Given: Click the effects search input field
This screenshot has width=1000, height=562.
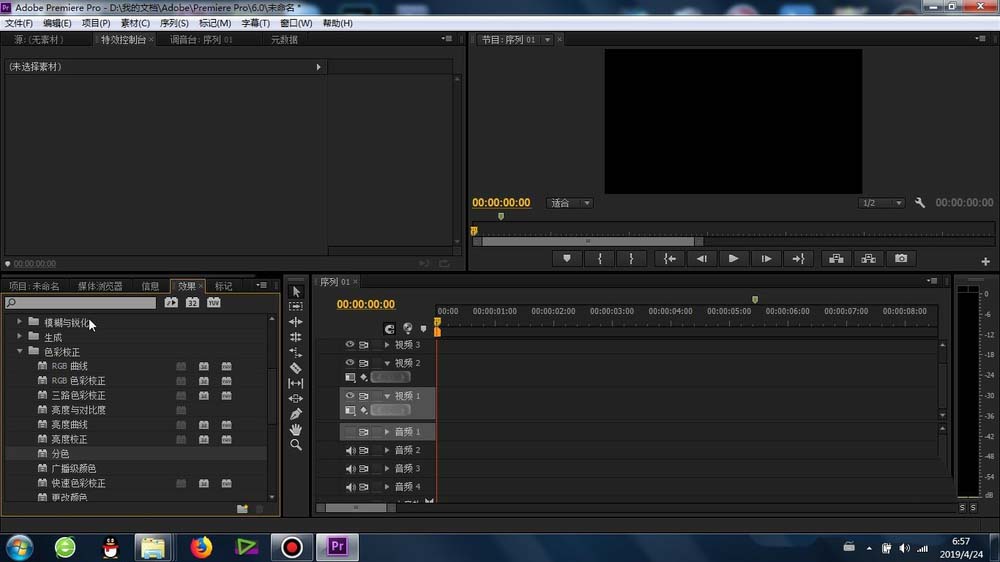Looking at the screenshot, I should pyautogui.click(x=80, y=302).
